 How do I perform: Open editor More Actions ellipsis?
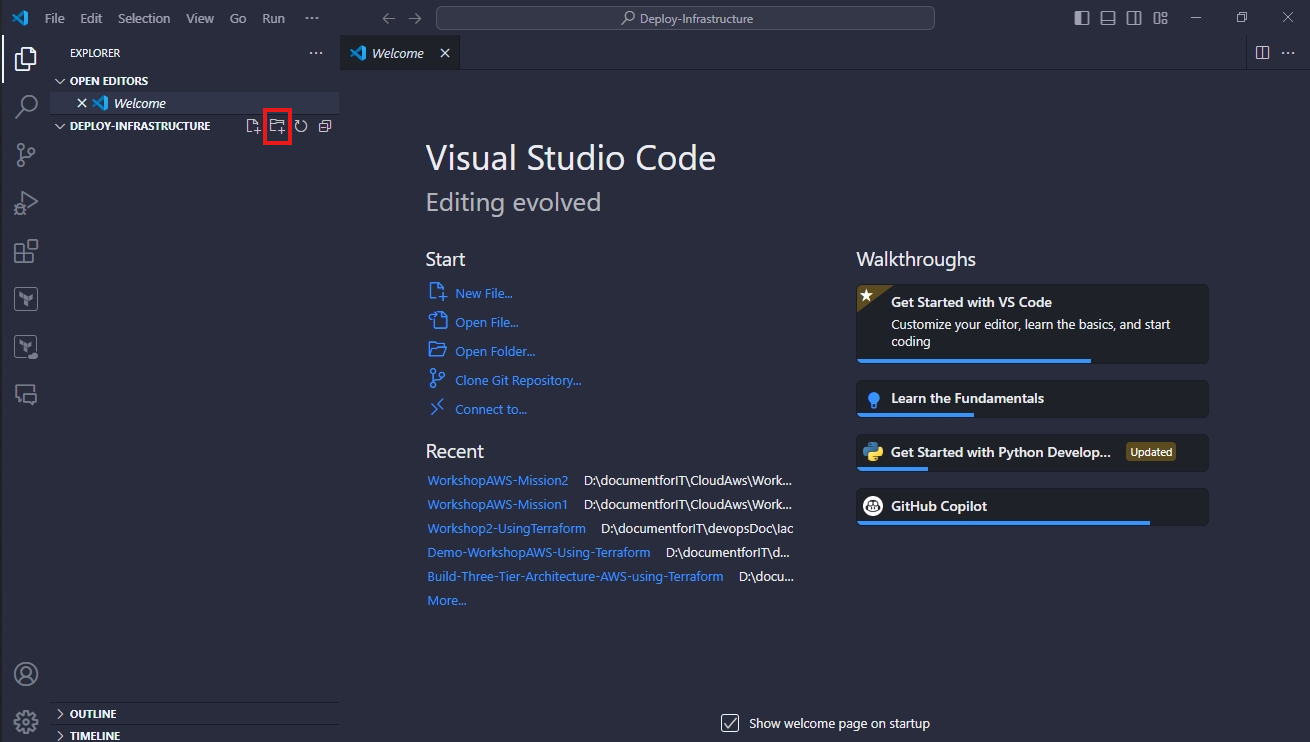coord(1288,53)
